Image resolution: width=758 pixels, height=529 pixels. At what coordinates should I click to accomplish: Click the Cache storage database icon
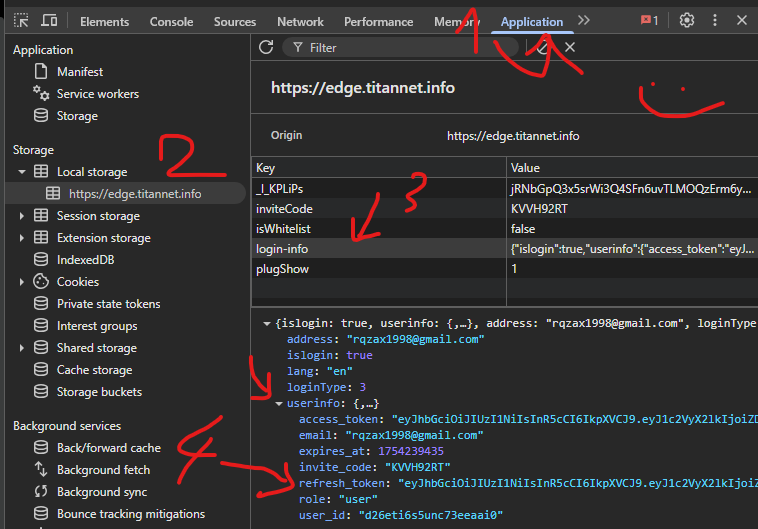41,369
